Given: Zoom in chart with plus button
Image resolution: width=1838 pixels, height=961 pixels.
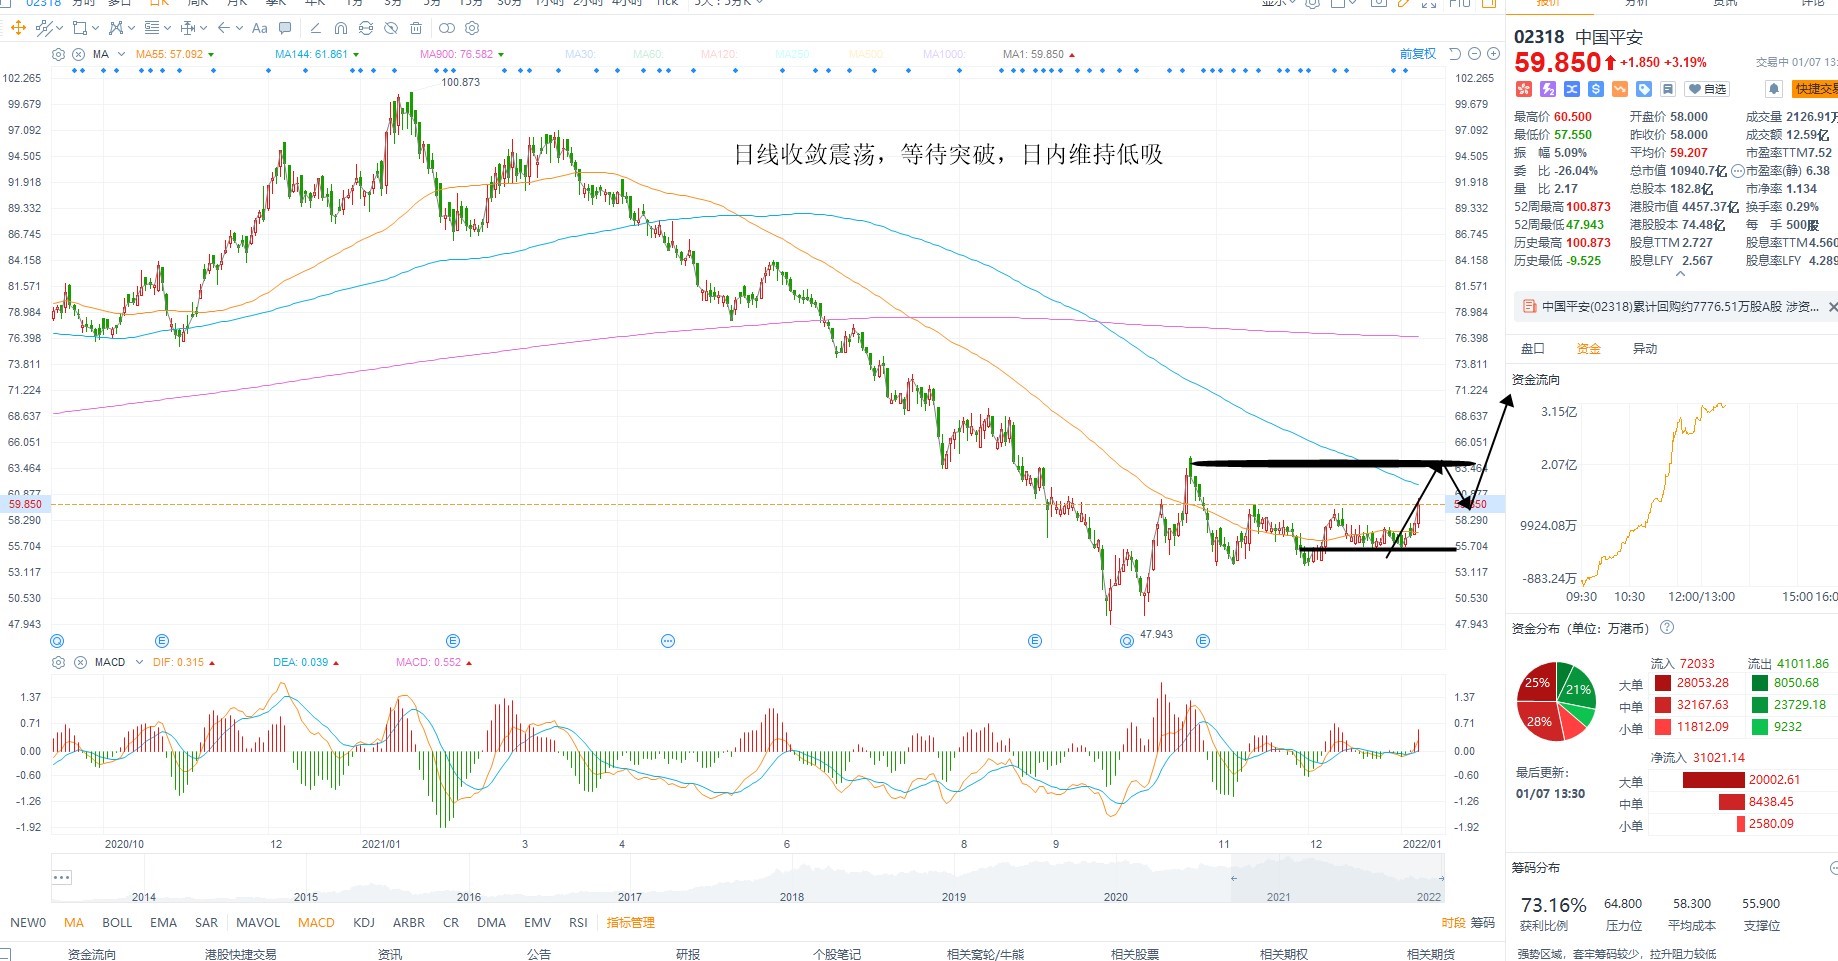Looking at the screenshot, I should pos(1493,54).
